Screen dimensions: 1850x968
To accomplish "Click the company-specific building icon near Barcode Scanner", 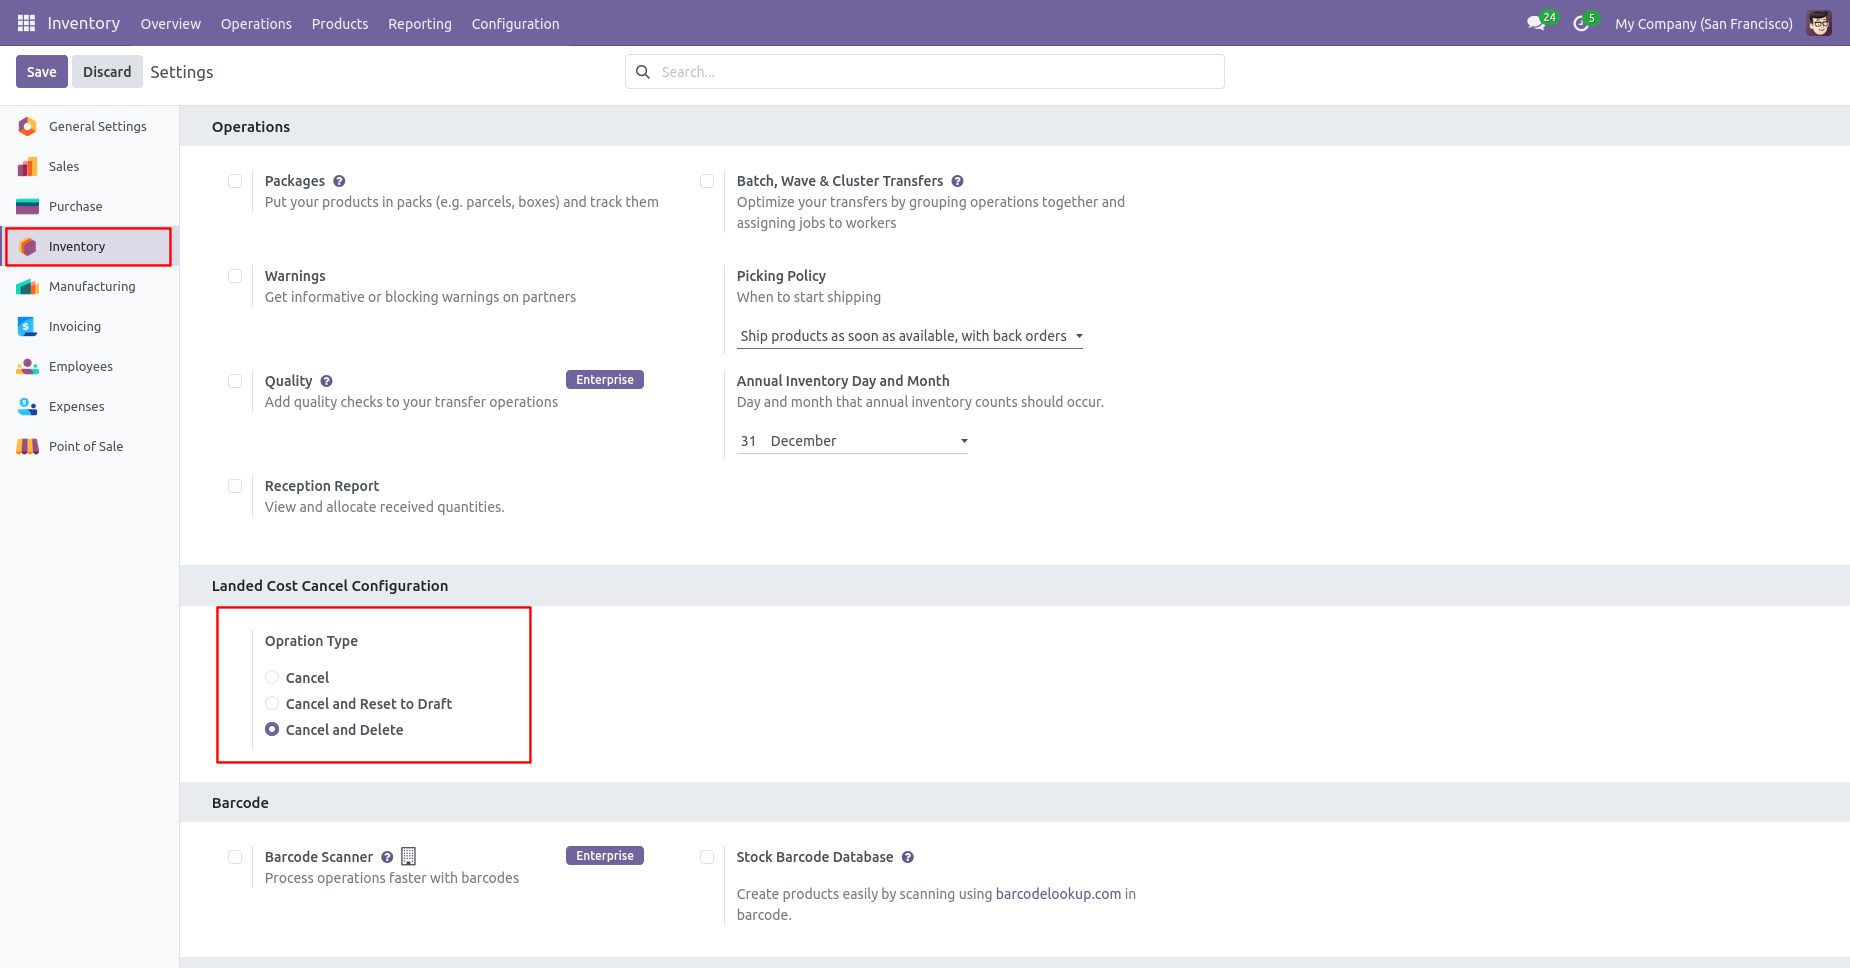I will [408, 856].
